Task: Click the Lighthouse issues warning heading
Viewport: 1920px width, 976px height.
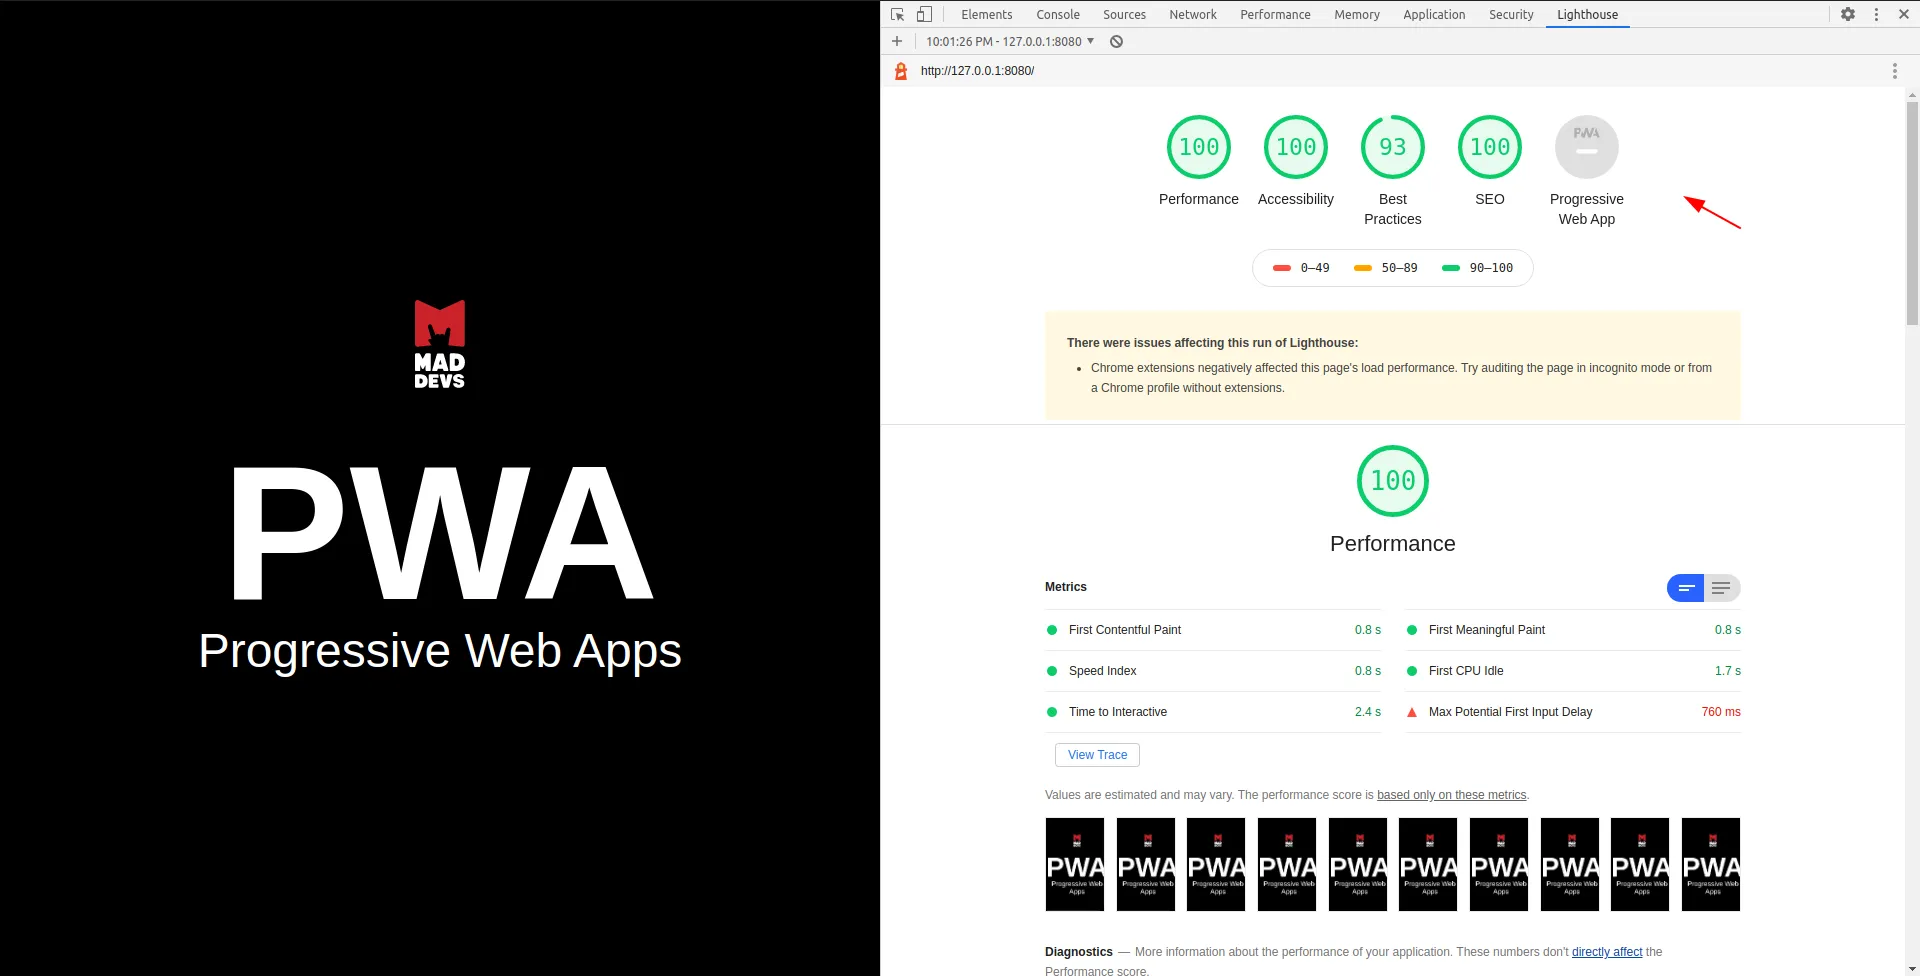Action: click(x=1212, y=343)
